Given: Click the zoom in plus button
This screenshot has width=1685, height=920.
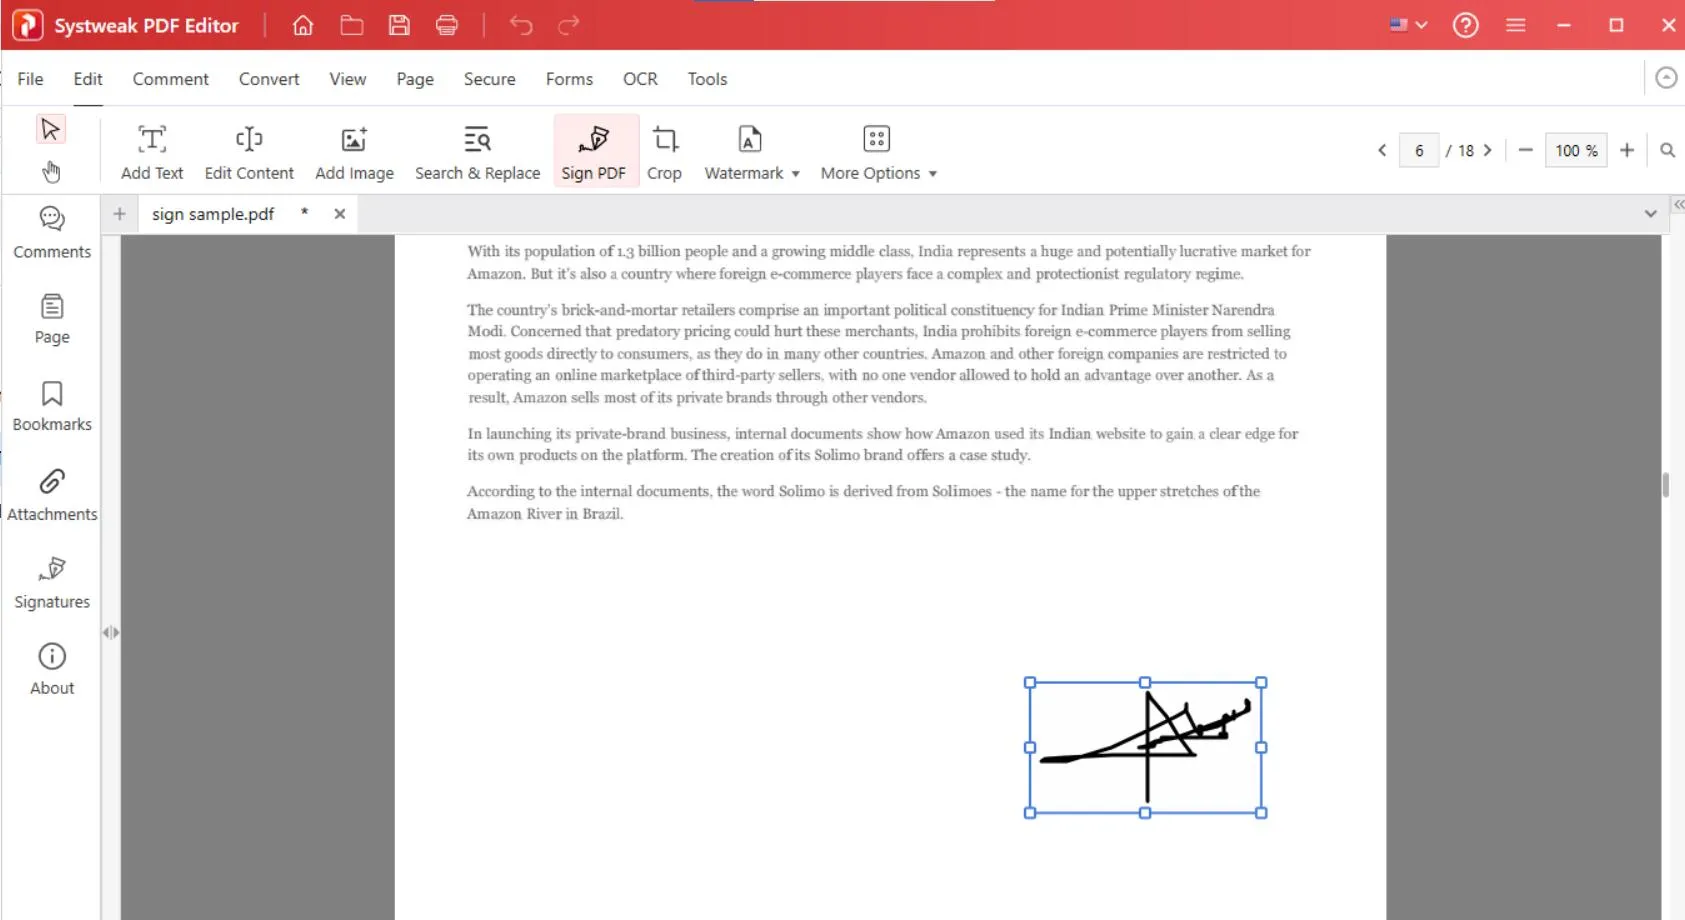Looking at the screenshot, I should 1627,150.
